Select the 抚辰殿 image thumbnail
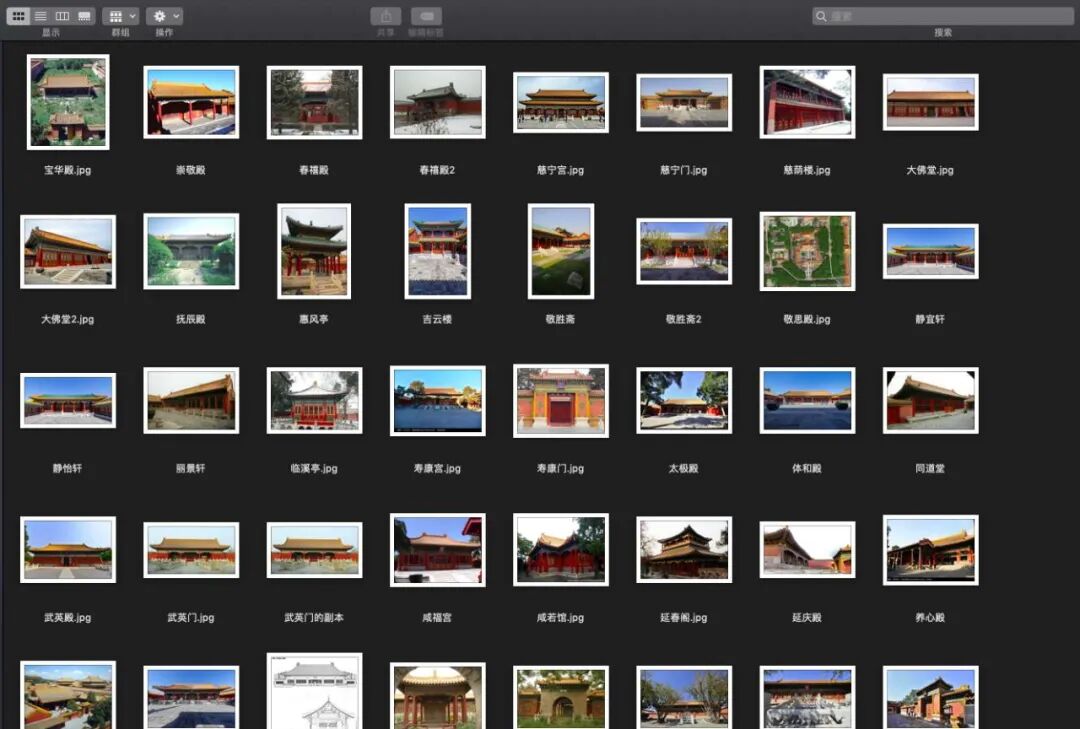The image size is (1080, 729). [x=191, y=251]
